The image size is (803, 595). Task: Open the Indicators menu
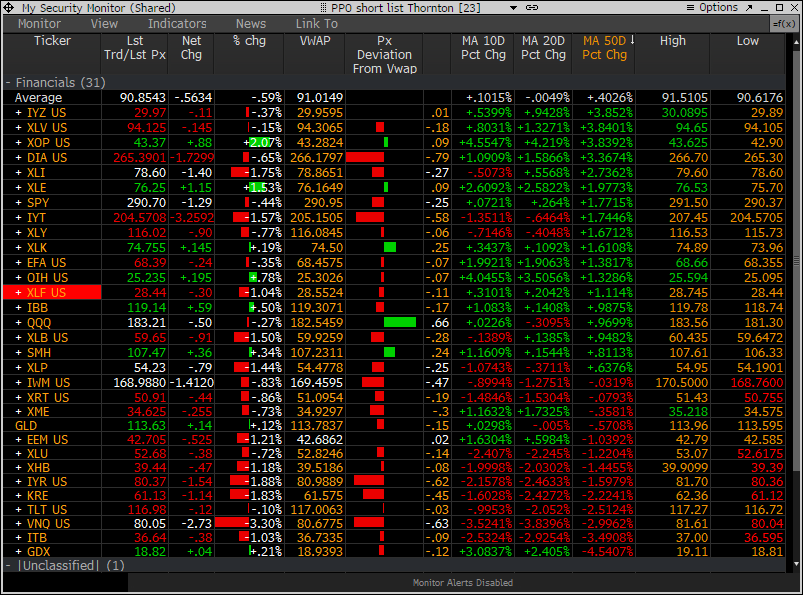[x=177, y=24]
